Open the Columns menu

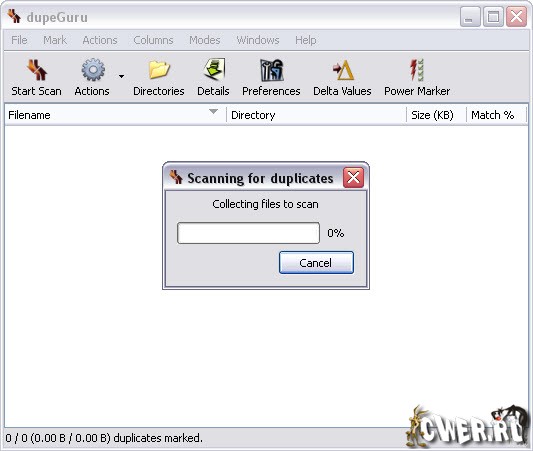(x=153, y=40)
